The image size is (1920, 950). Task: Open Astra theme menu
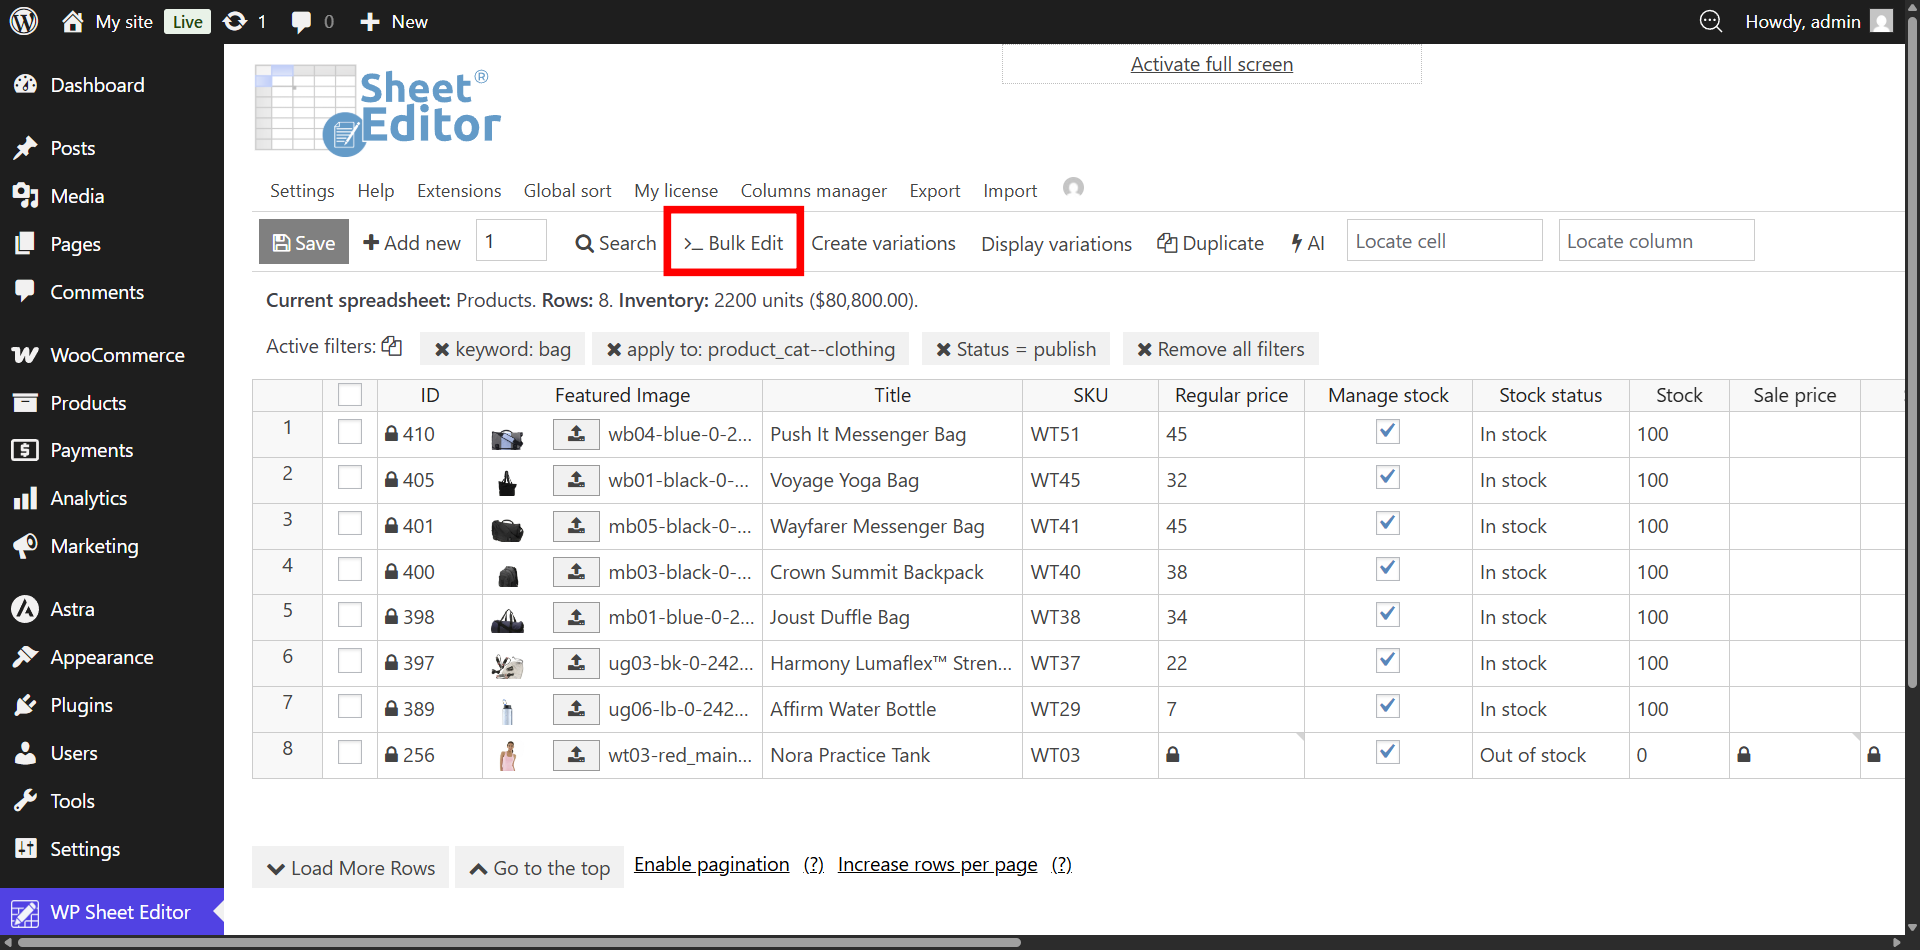[x=72, y=609]
